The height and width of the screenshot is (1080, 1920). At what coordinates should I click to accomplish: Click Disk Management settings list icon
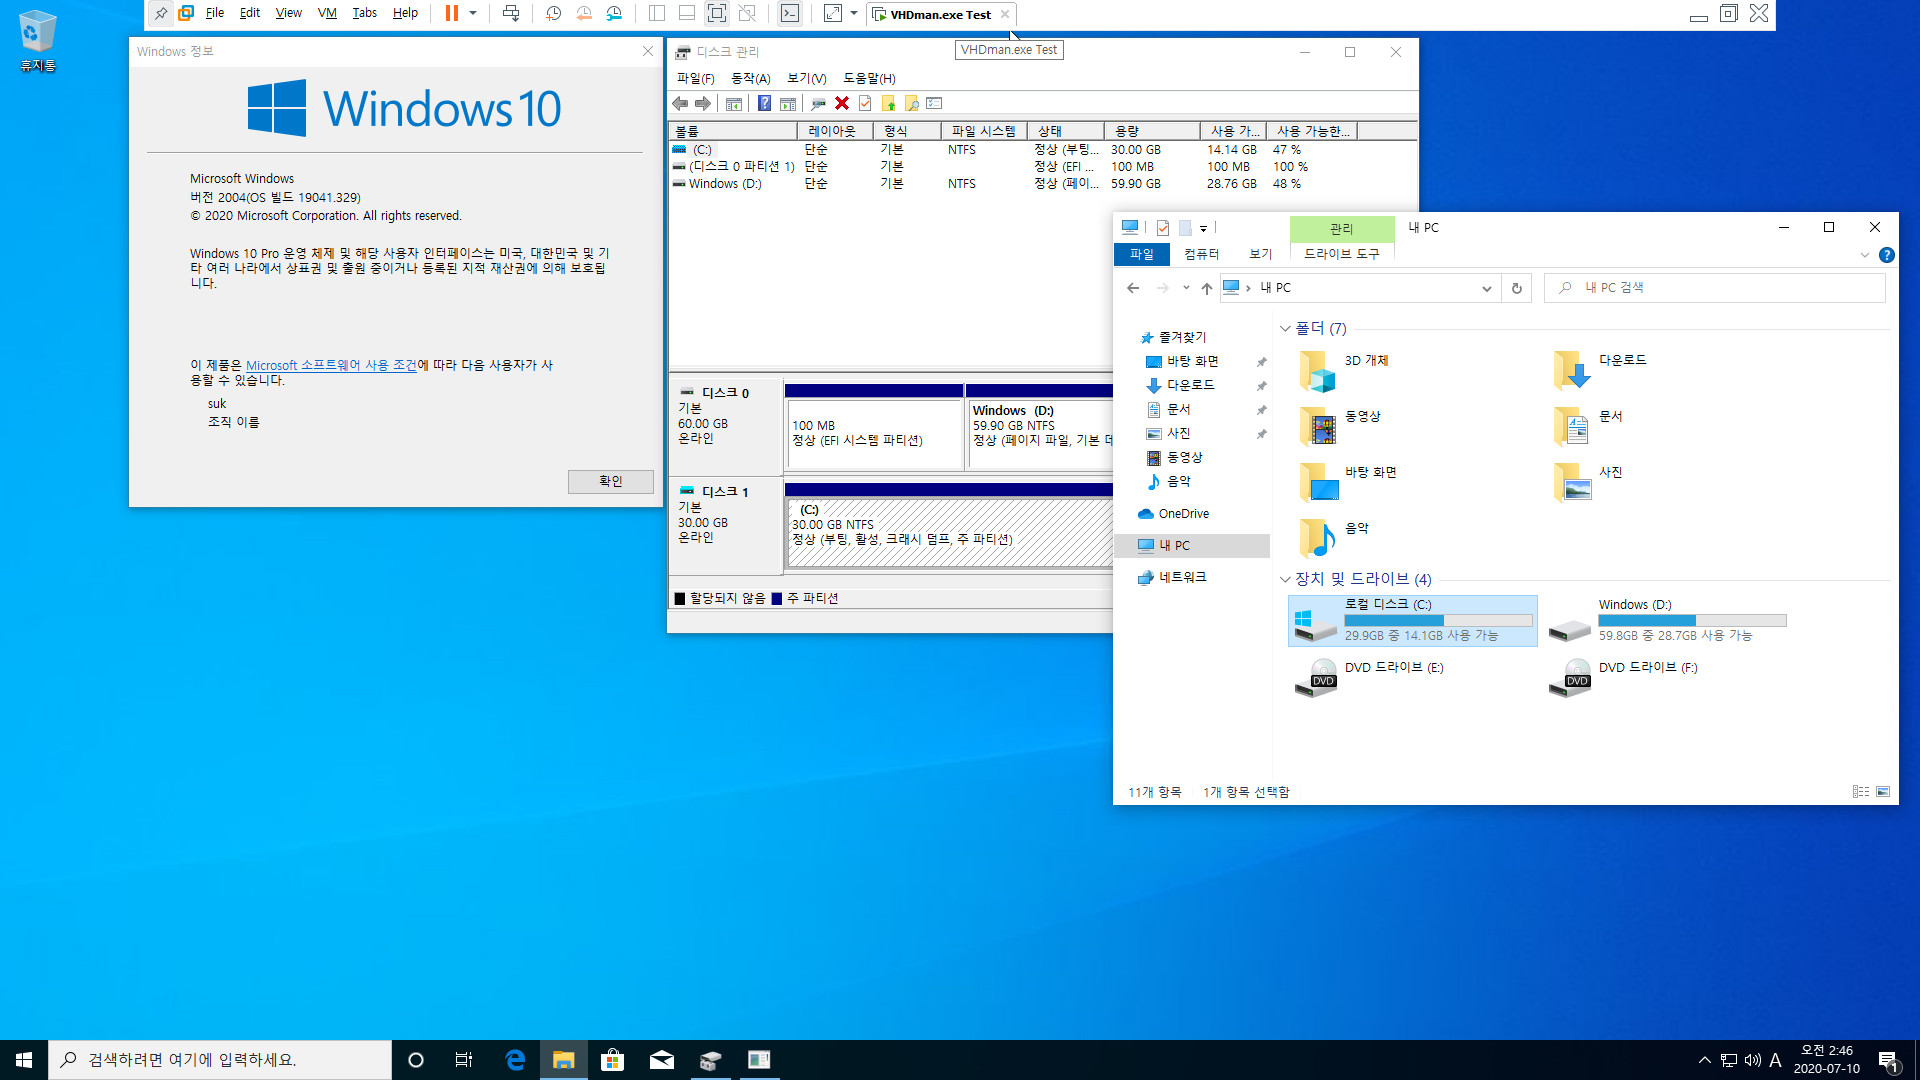point(935,103)
